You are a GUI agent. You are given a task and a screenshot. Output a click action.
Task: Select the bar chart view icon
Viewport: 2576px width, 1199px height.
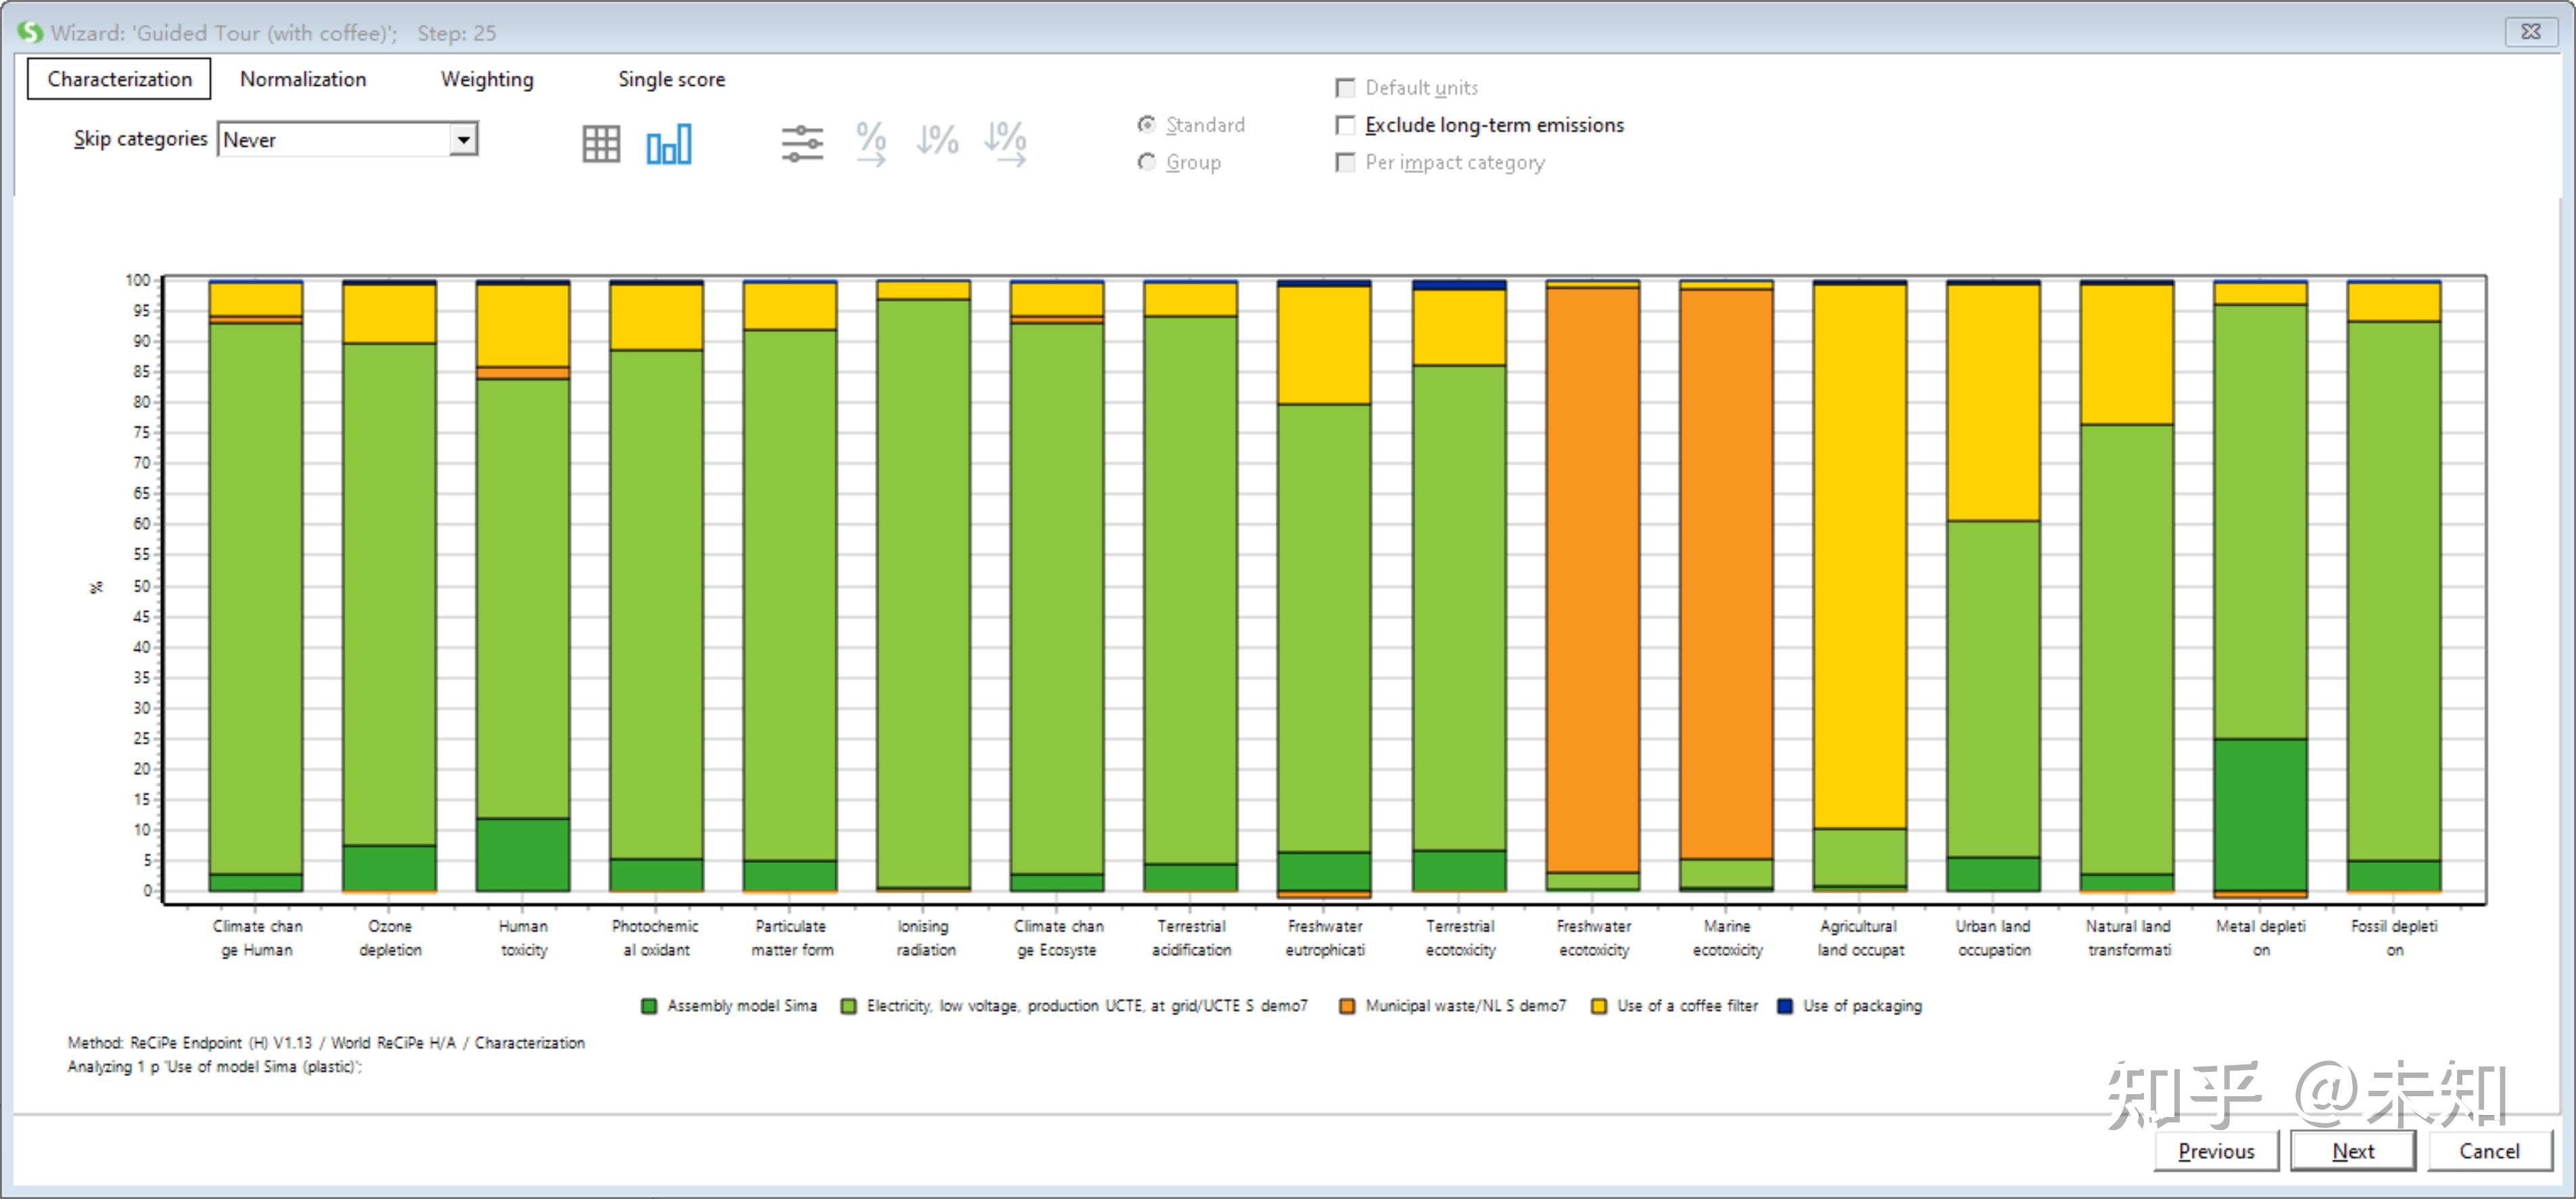(x=668, y=144)
